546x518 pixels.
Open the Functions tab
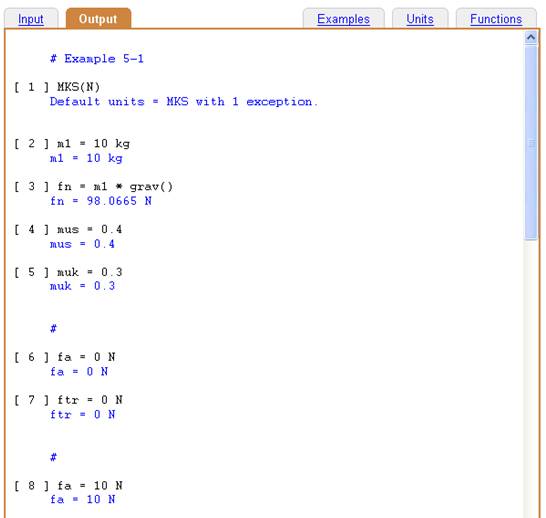(496, 19)
